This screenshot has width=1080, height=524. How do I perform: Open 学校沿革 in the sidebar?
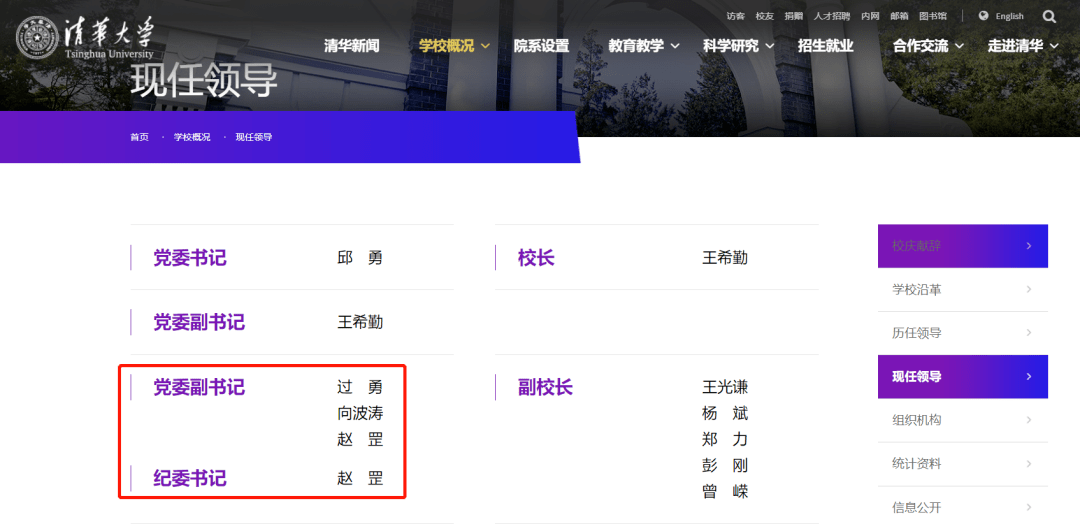[x=963, y=290]
